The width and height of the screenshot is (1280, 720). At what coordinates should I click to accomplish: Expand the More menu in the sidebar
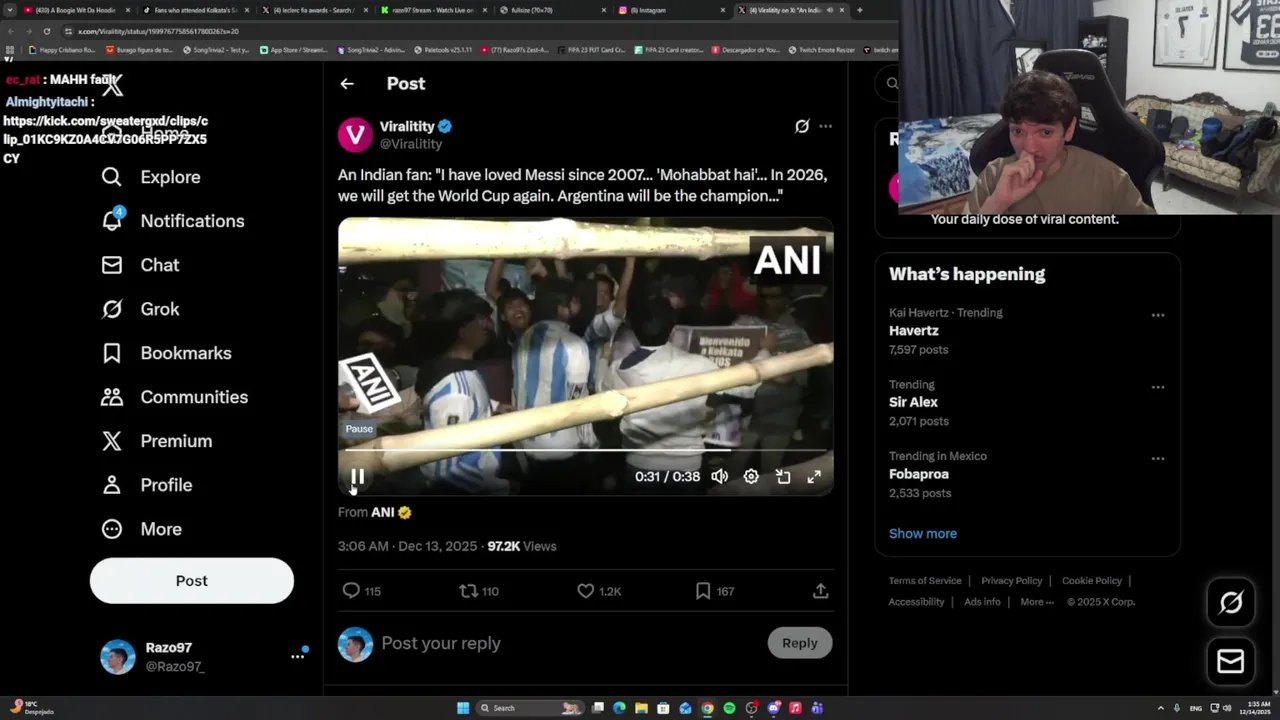coord(141,529)
